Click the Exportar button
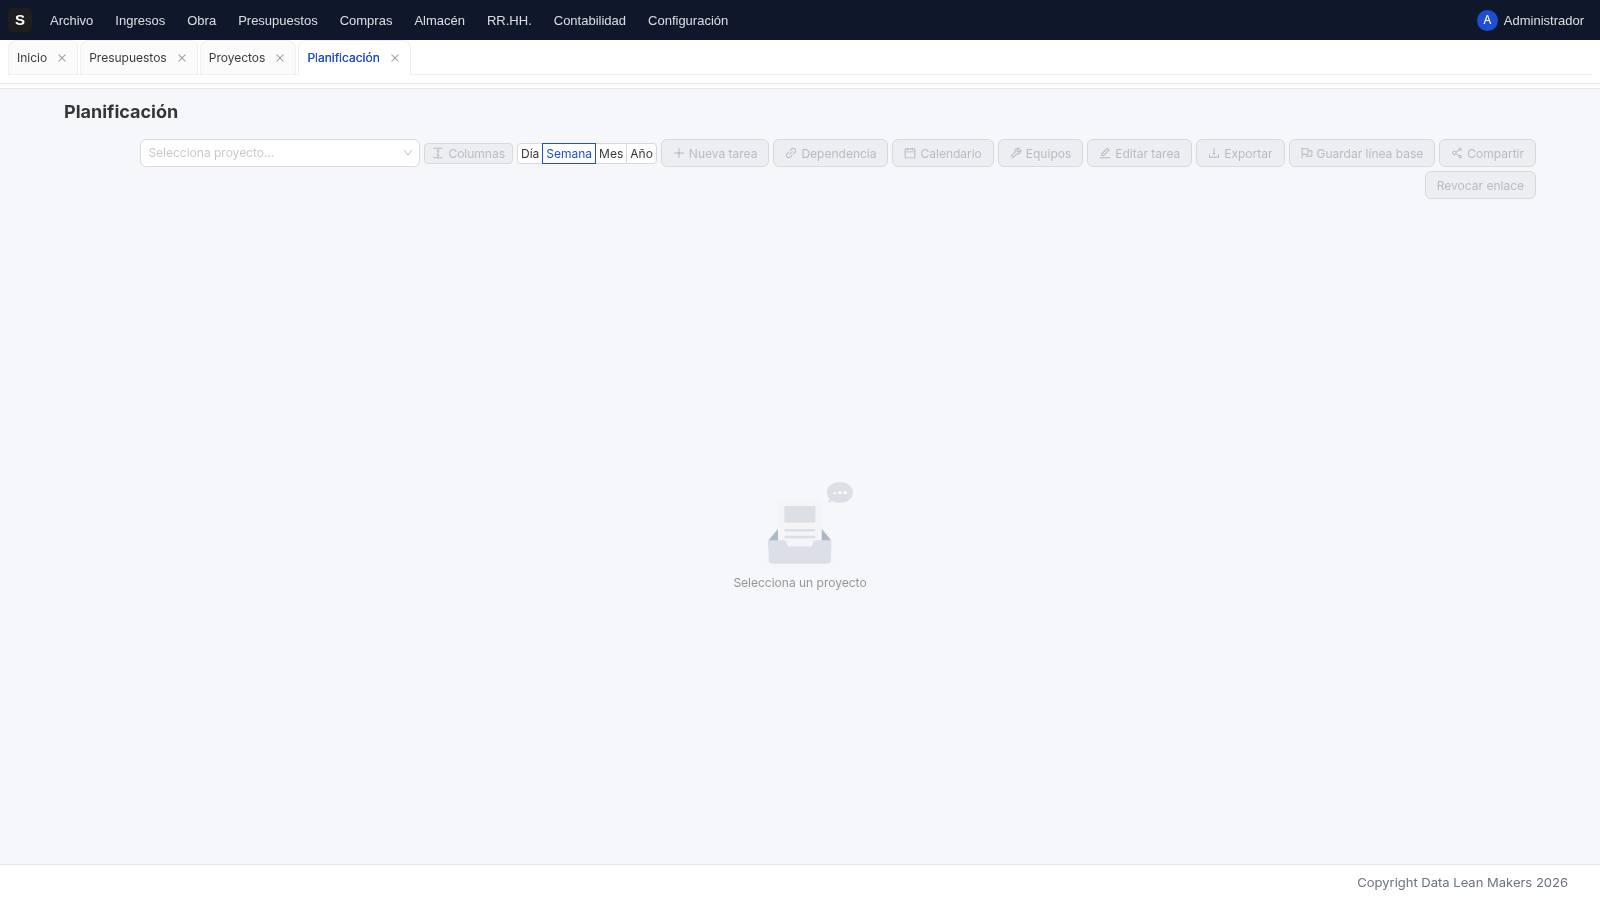1600x900 pixels. pyautogui.click(x=1240, y=153)
